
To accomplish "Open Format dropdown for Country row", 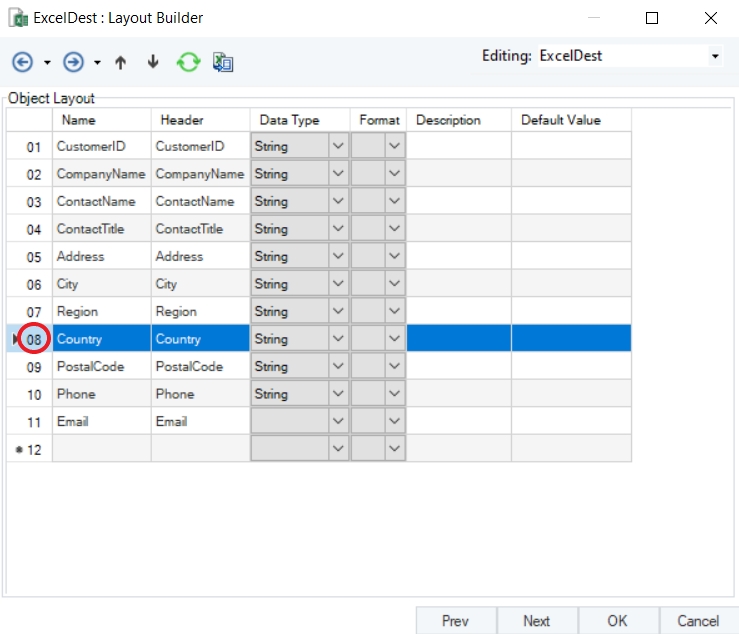I will (395, 339).
